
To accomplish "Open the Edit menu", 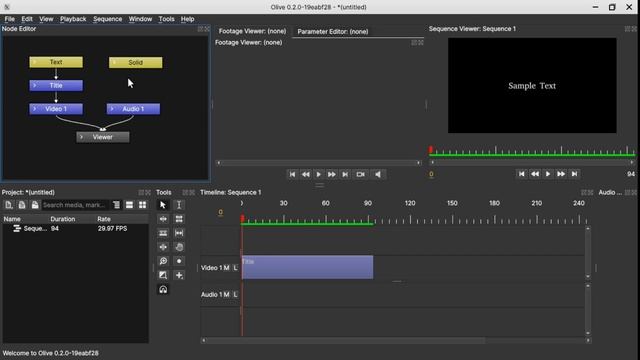I will (27, 19).
